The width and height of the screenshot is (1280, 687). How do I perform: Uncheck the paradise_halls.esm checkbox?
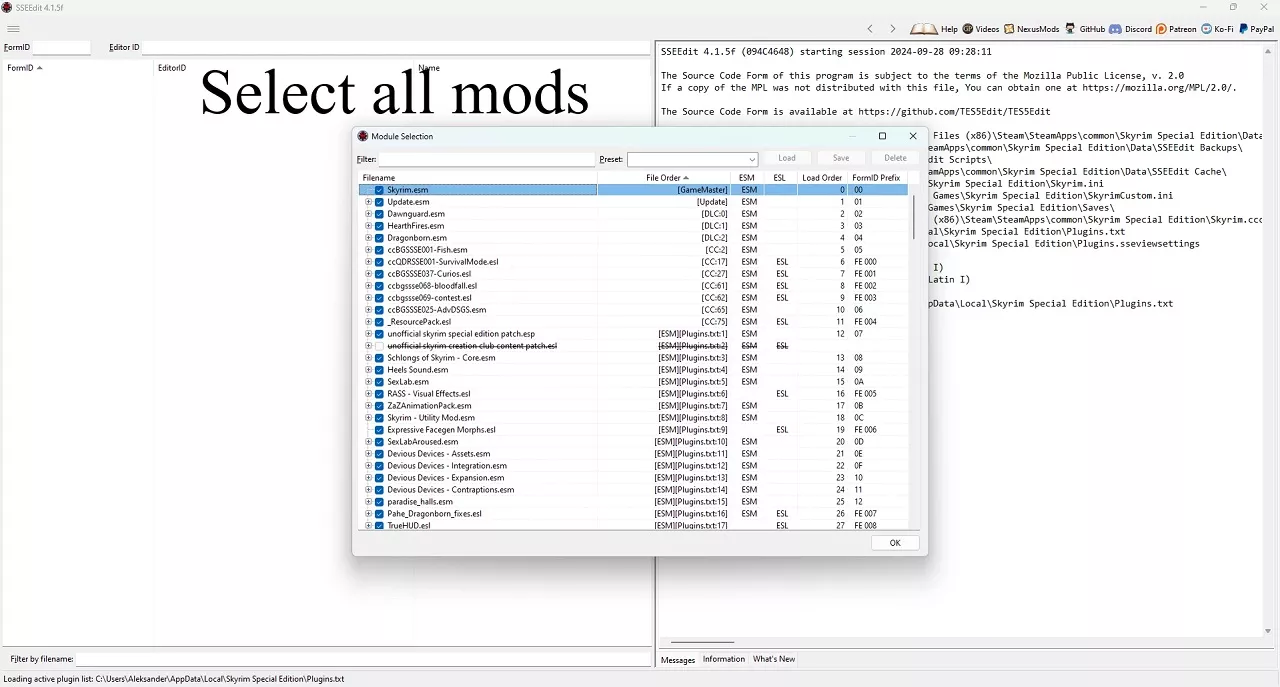379,502
